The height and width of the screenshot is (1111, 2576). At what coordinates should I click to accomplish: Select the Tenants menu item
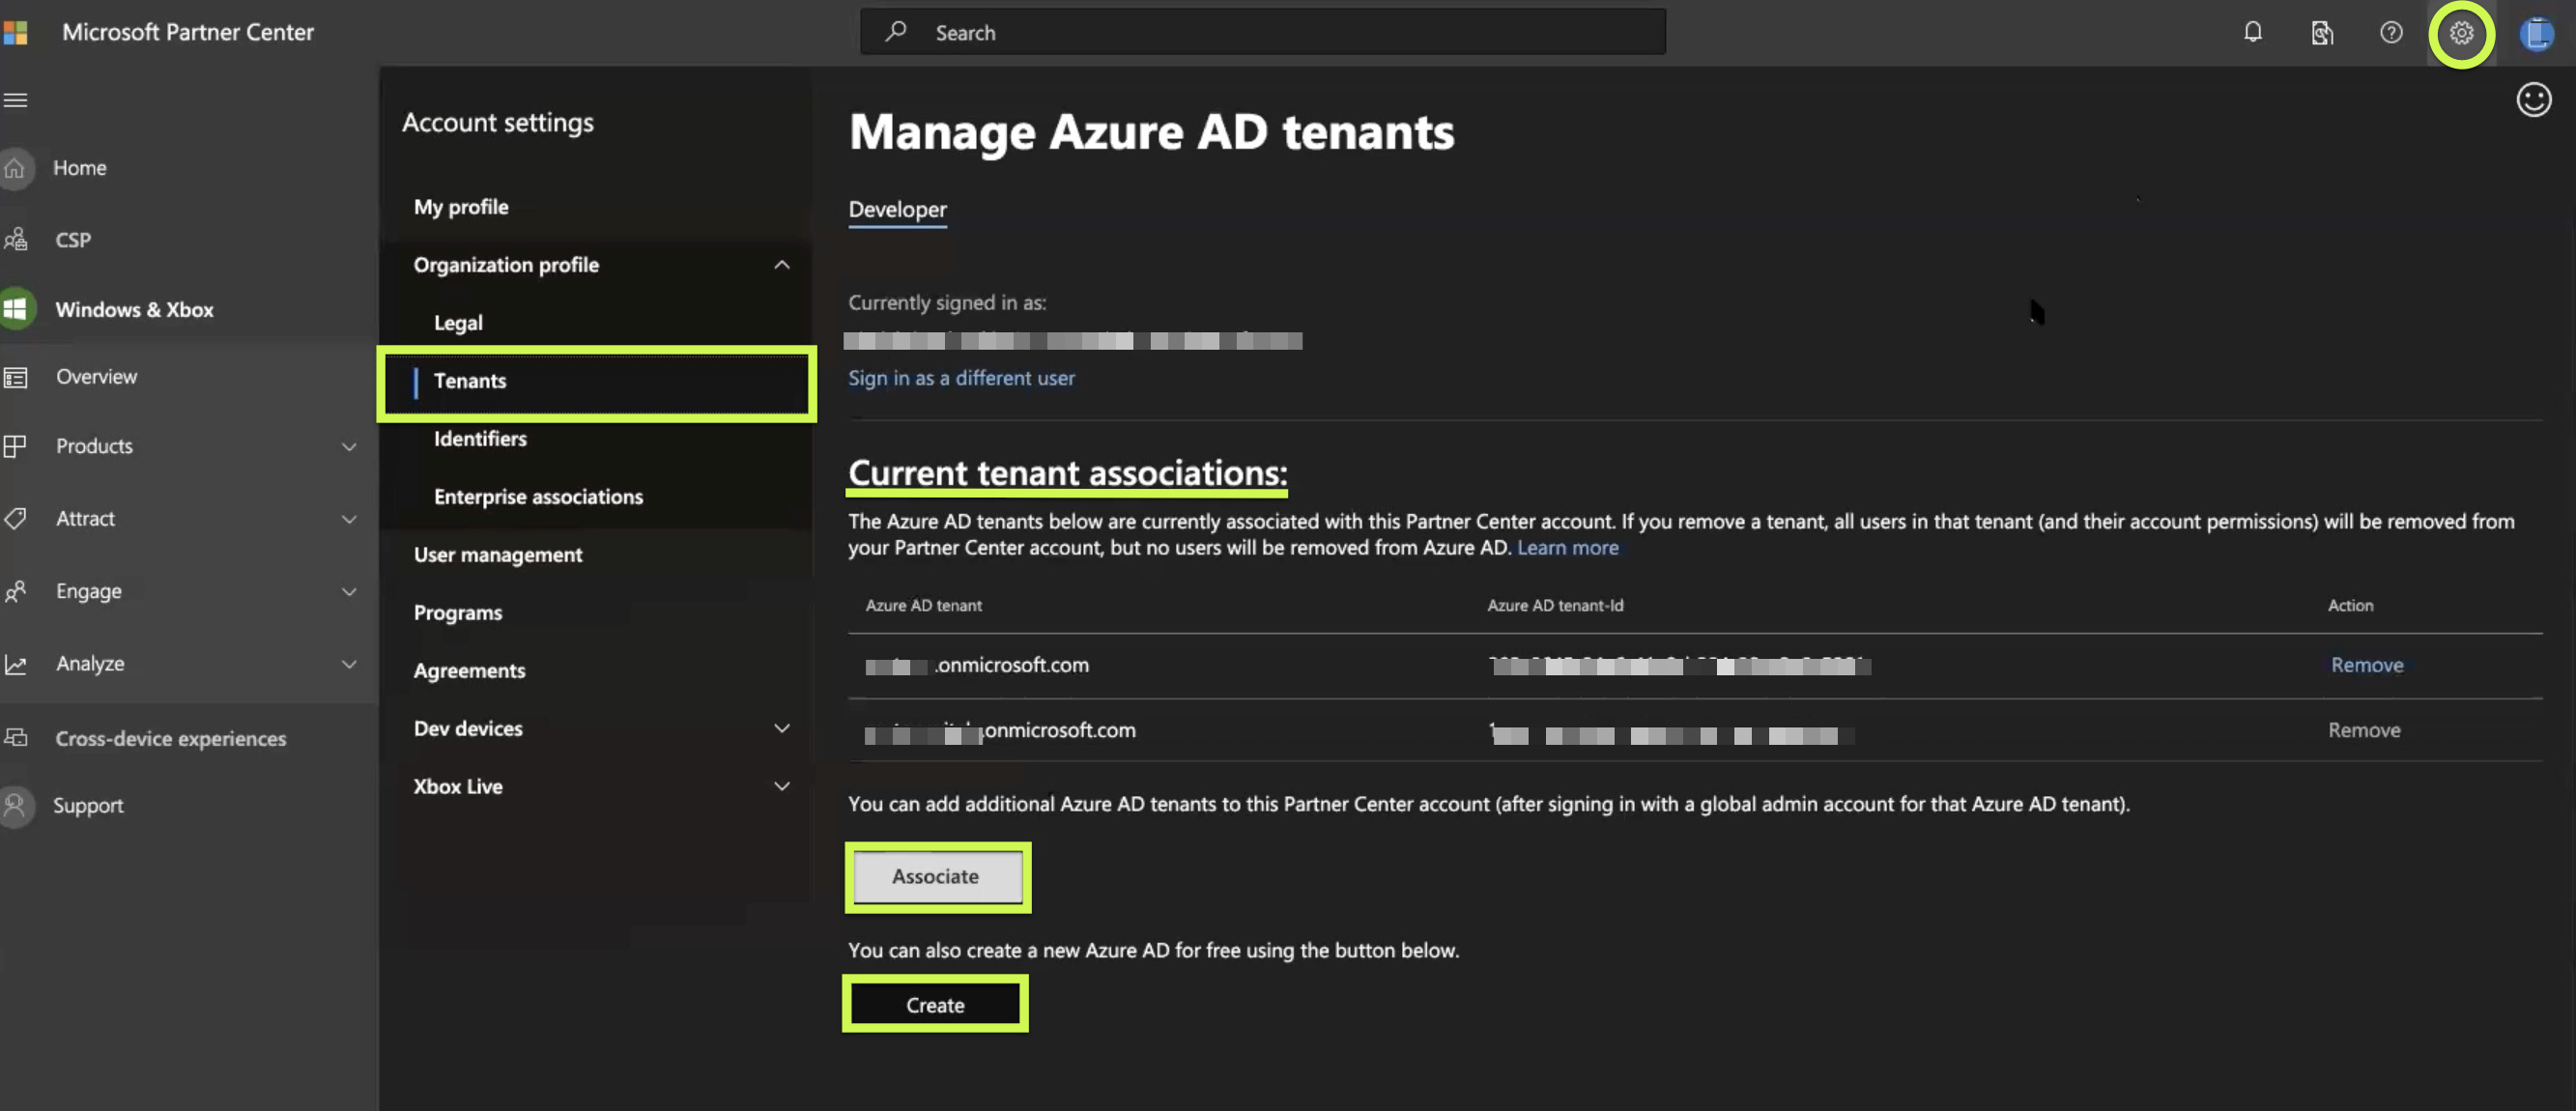click(x=597, y=382)
